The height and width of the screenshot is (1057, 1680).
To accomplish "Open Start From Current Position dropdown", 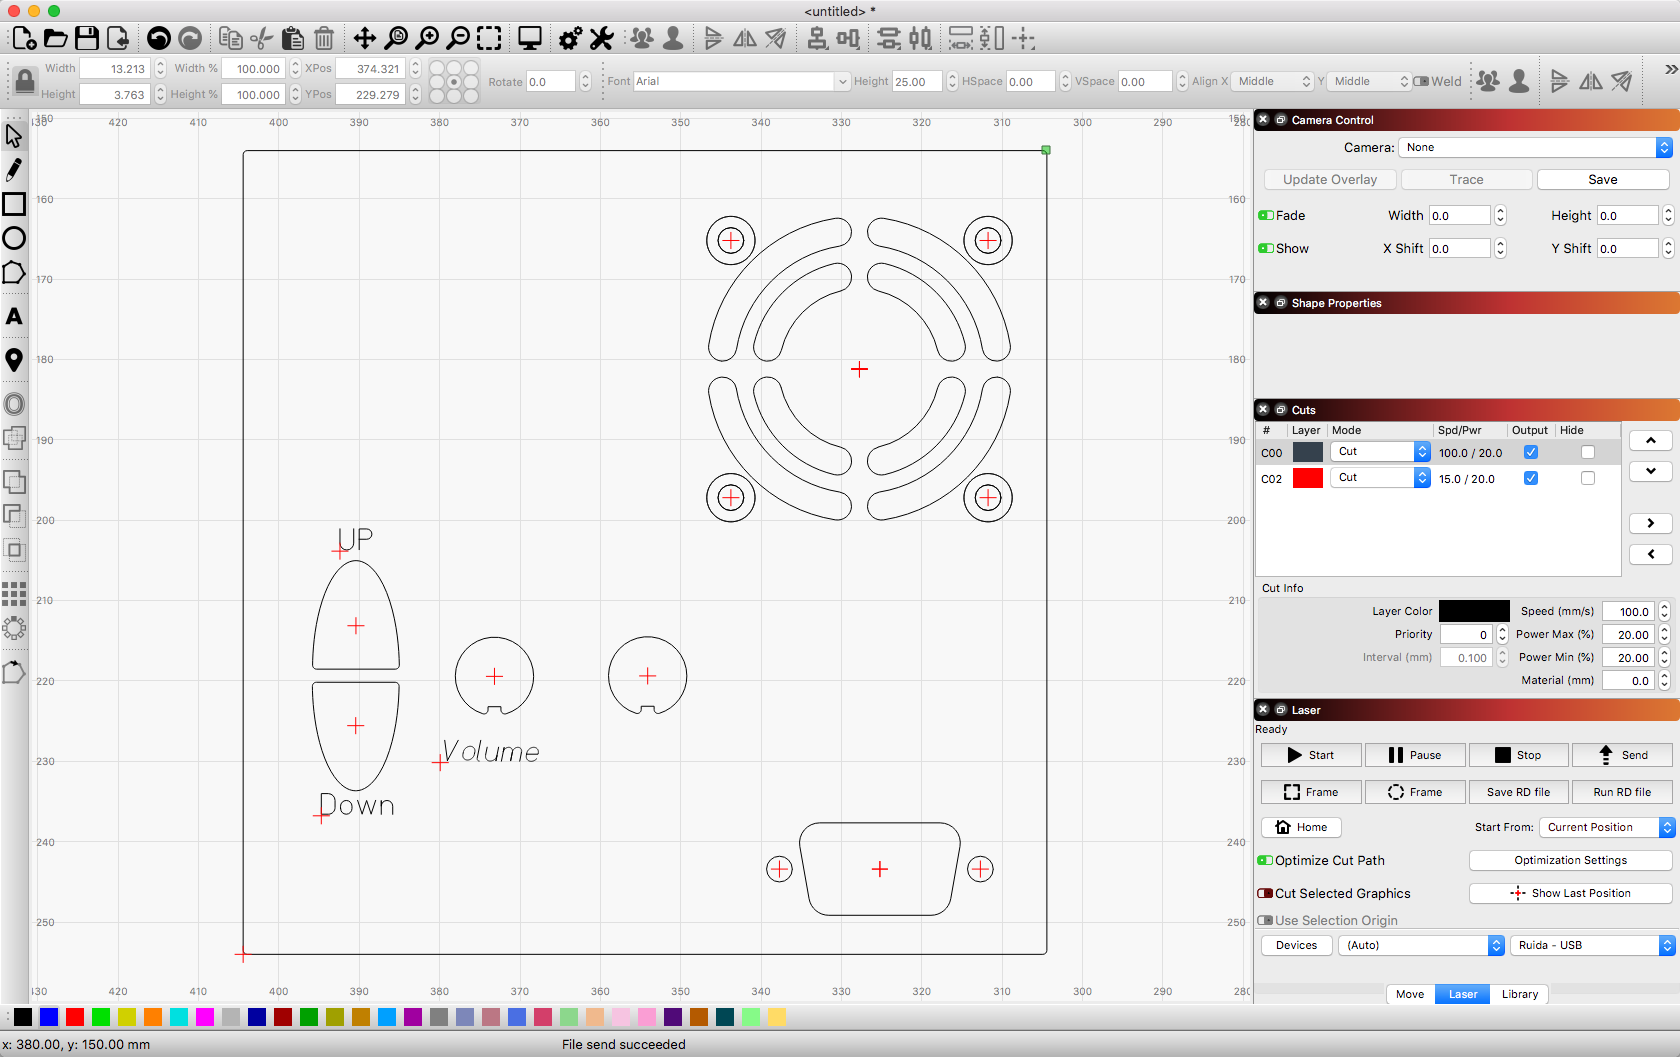I will [1606, 827].
